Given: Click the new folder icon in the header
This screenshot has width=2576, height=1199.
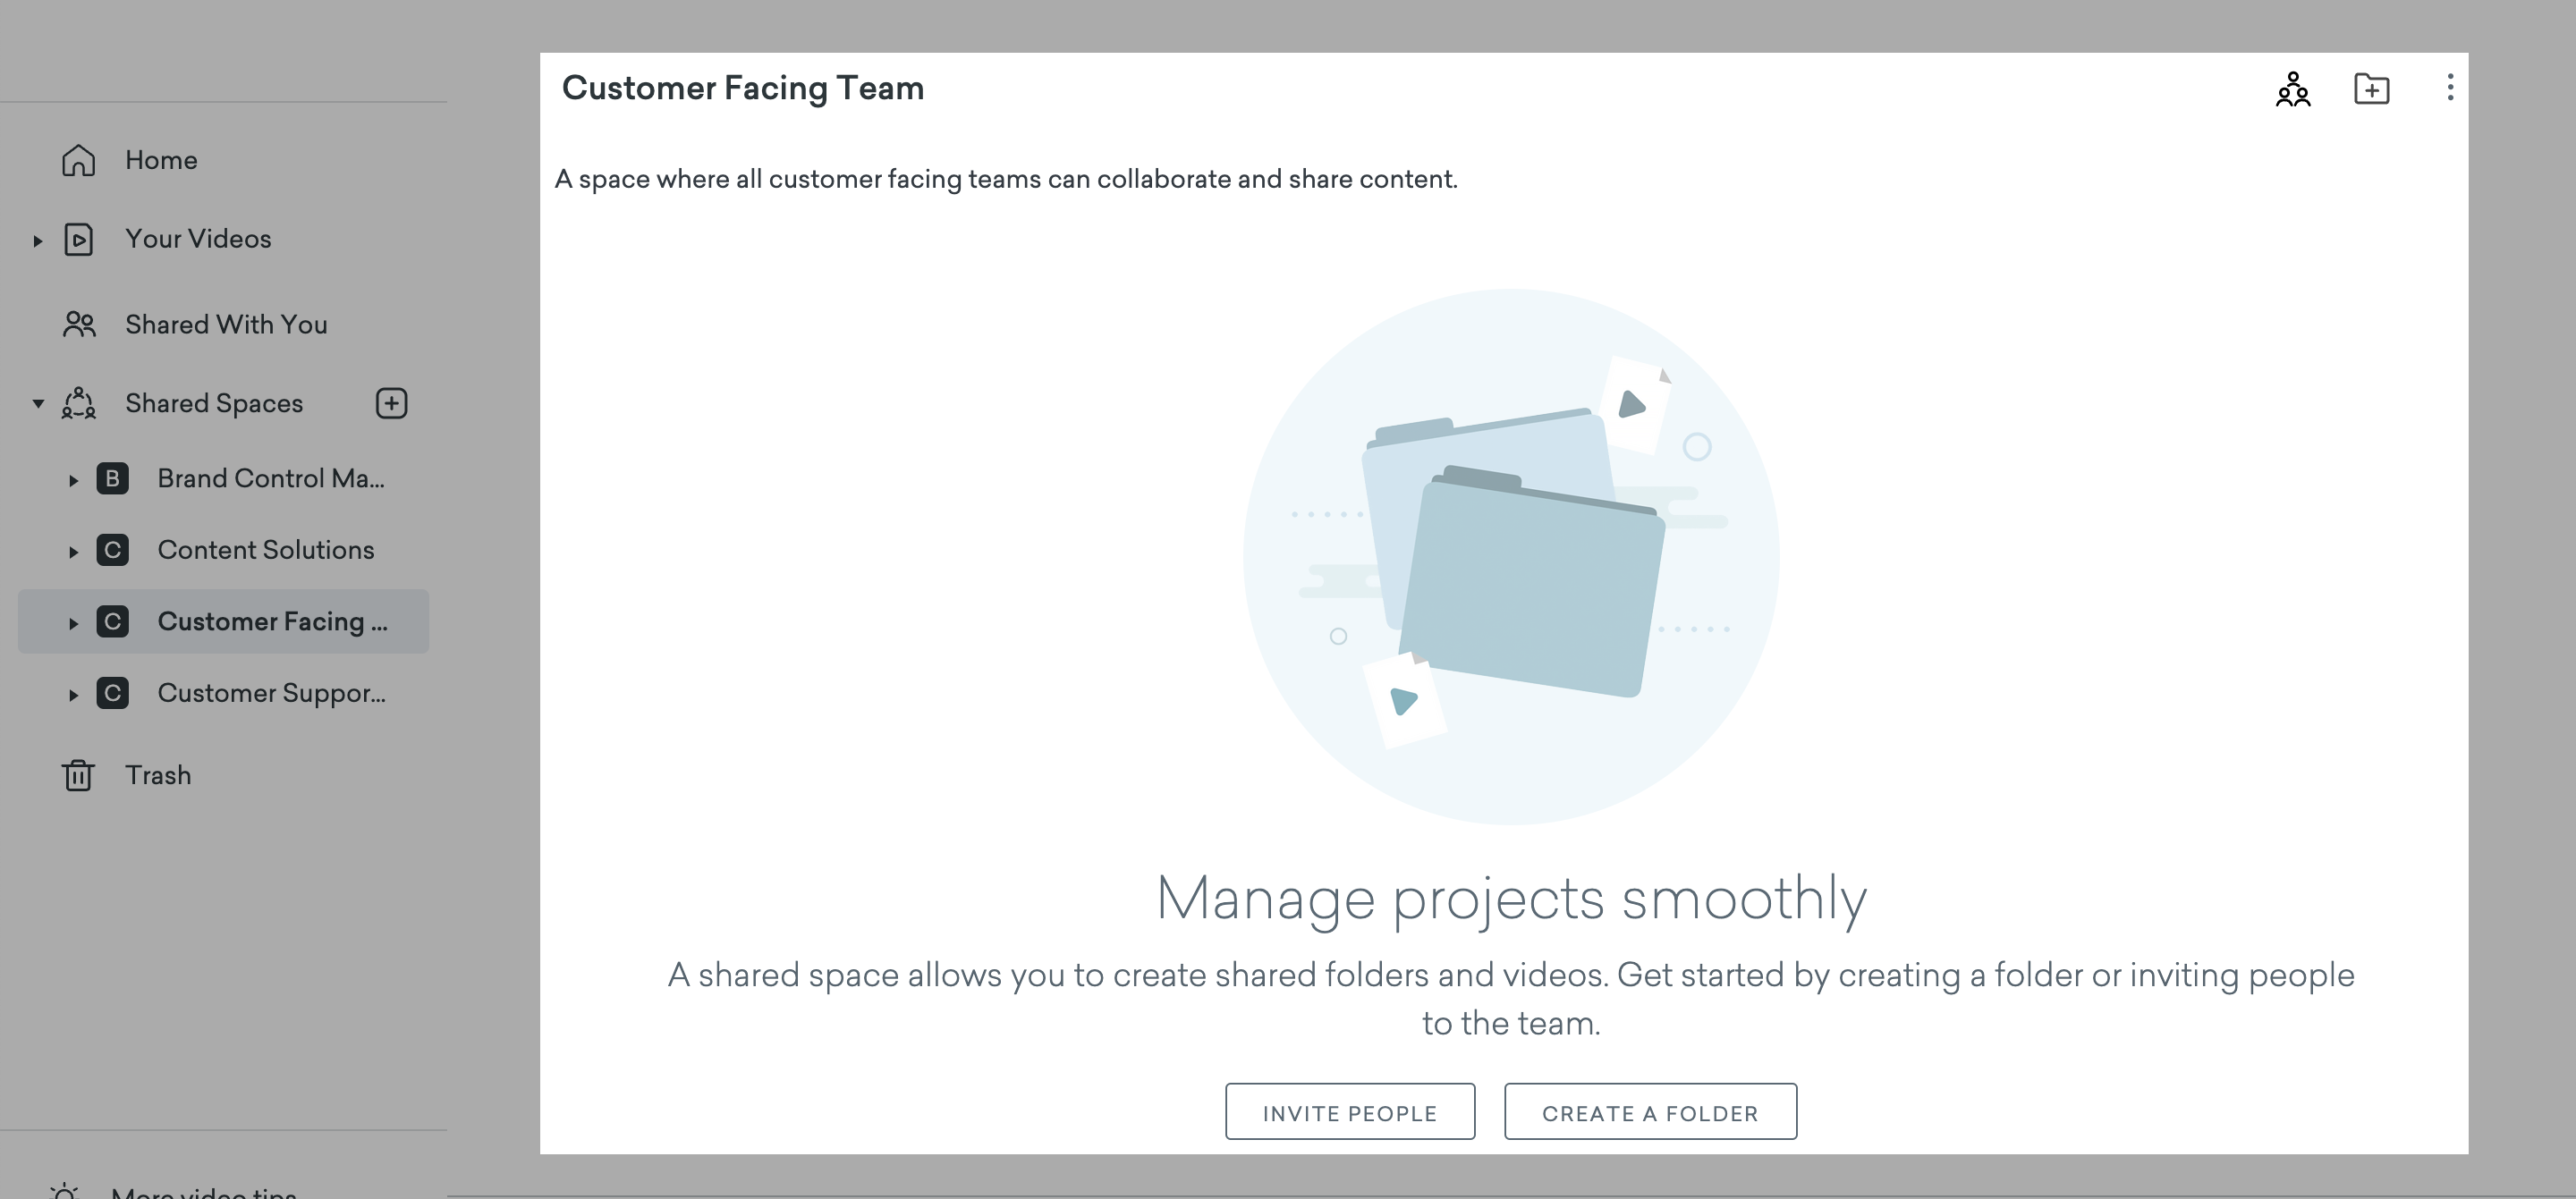Looking at the screenshot, I should coord(2371,89).
